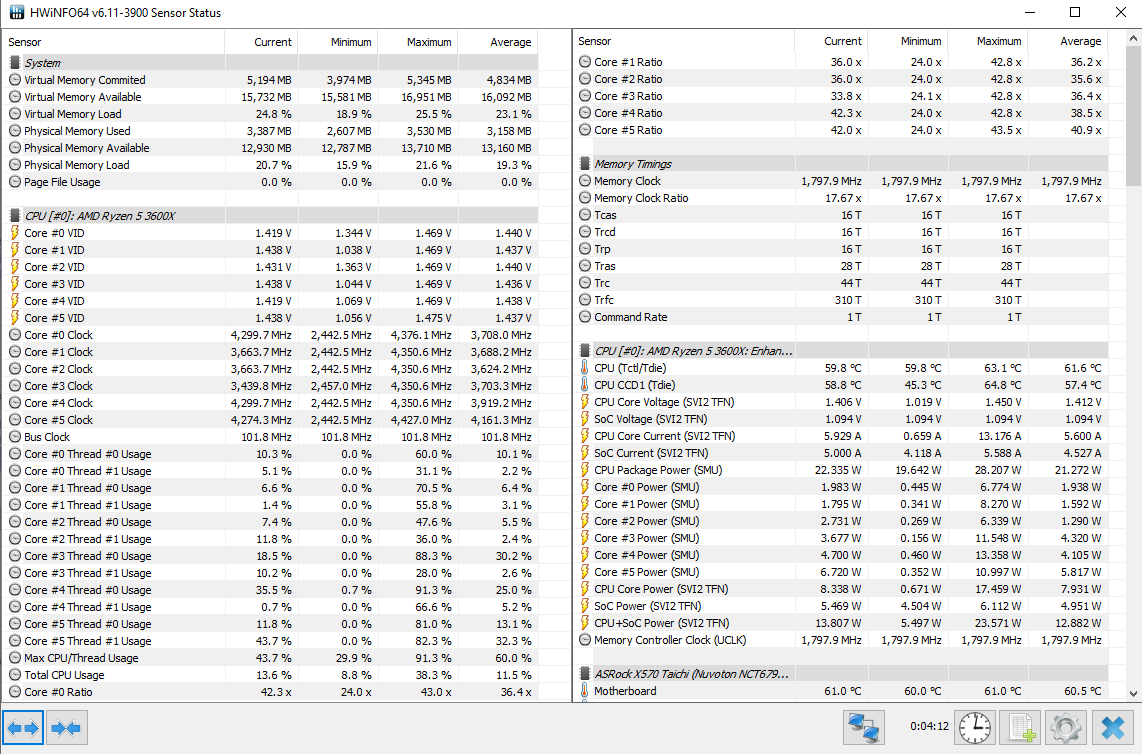The height and width of the screenshot is (754, 1142).
Task: Click the ASRock X570 Taichi group icon
Action: (x=585, y=674)
